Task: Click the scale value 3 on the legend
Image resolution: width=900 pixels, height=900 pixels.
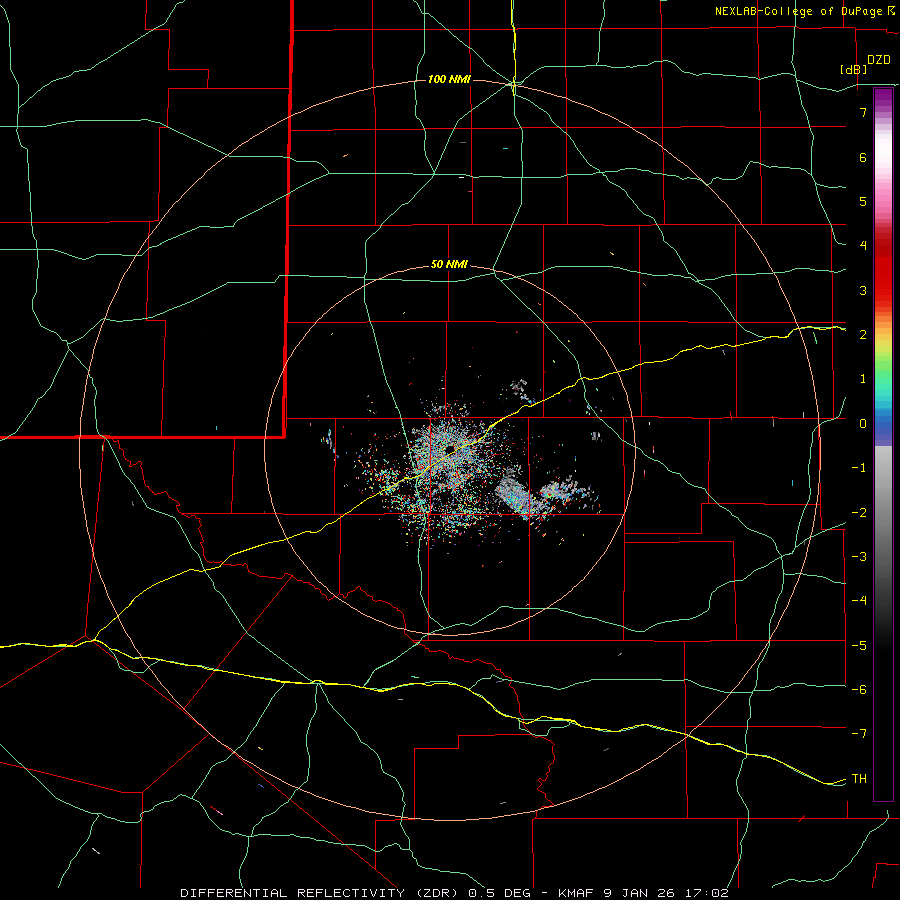Action: 863,290
